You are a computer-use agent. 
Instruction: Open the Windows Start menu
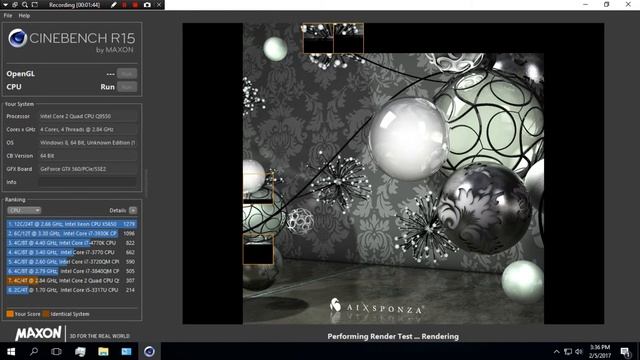(x=11, y=351)
